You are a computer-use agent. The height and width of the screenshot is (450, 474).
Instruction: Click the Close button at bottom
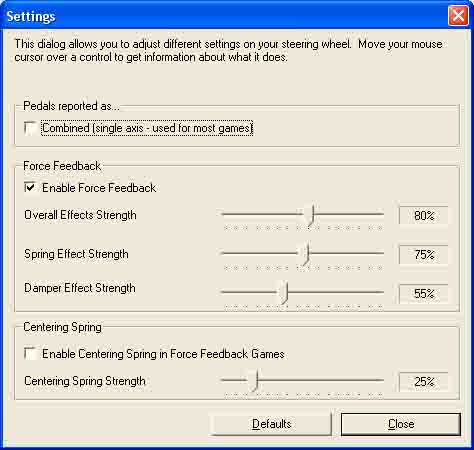pos(401,424)
